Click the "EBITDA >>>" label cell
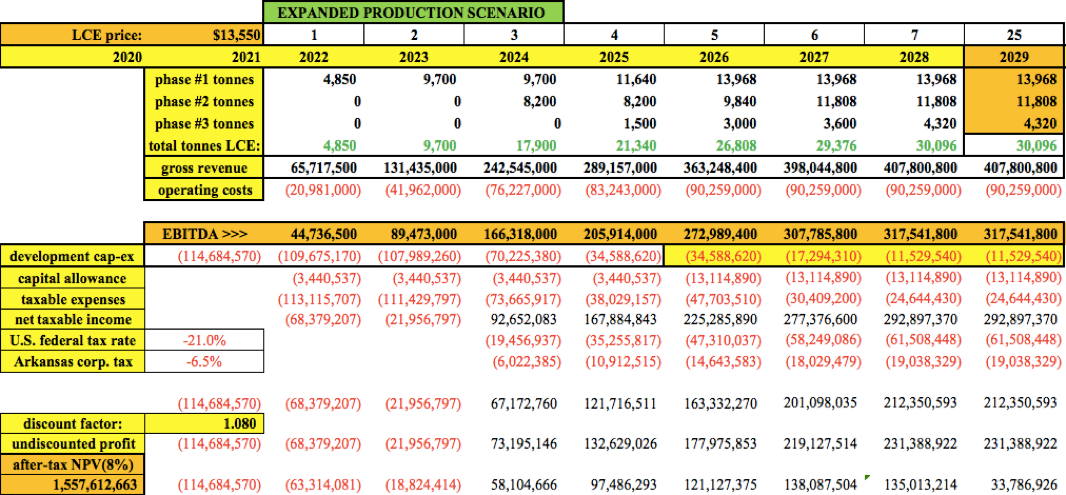The image size is (1066, 495). (206, 233)
